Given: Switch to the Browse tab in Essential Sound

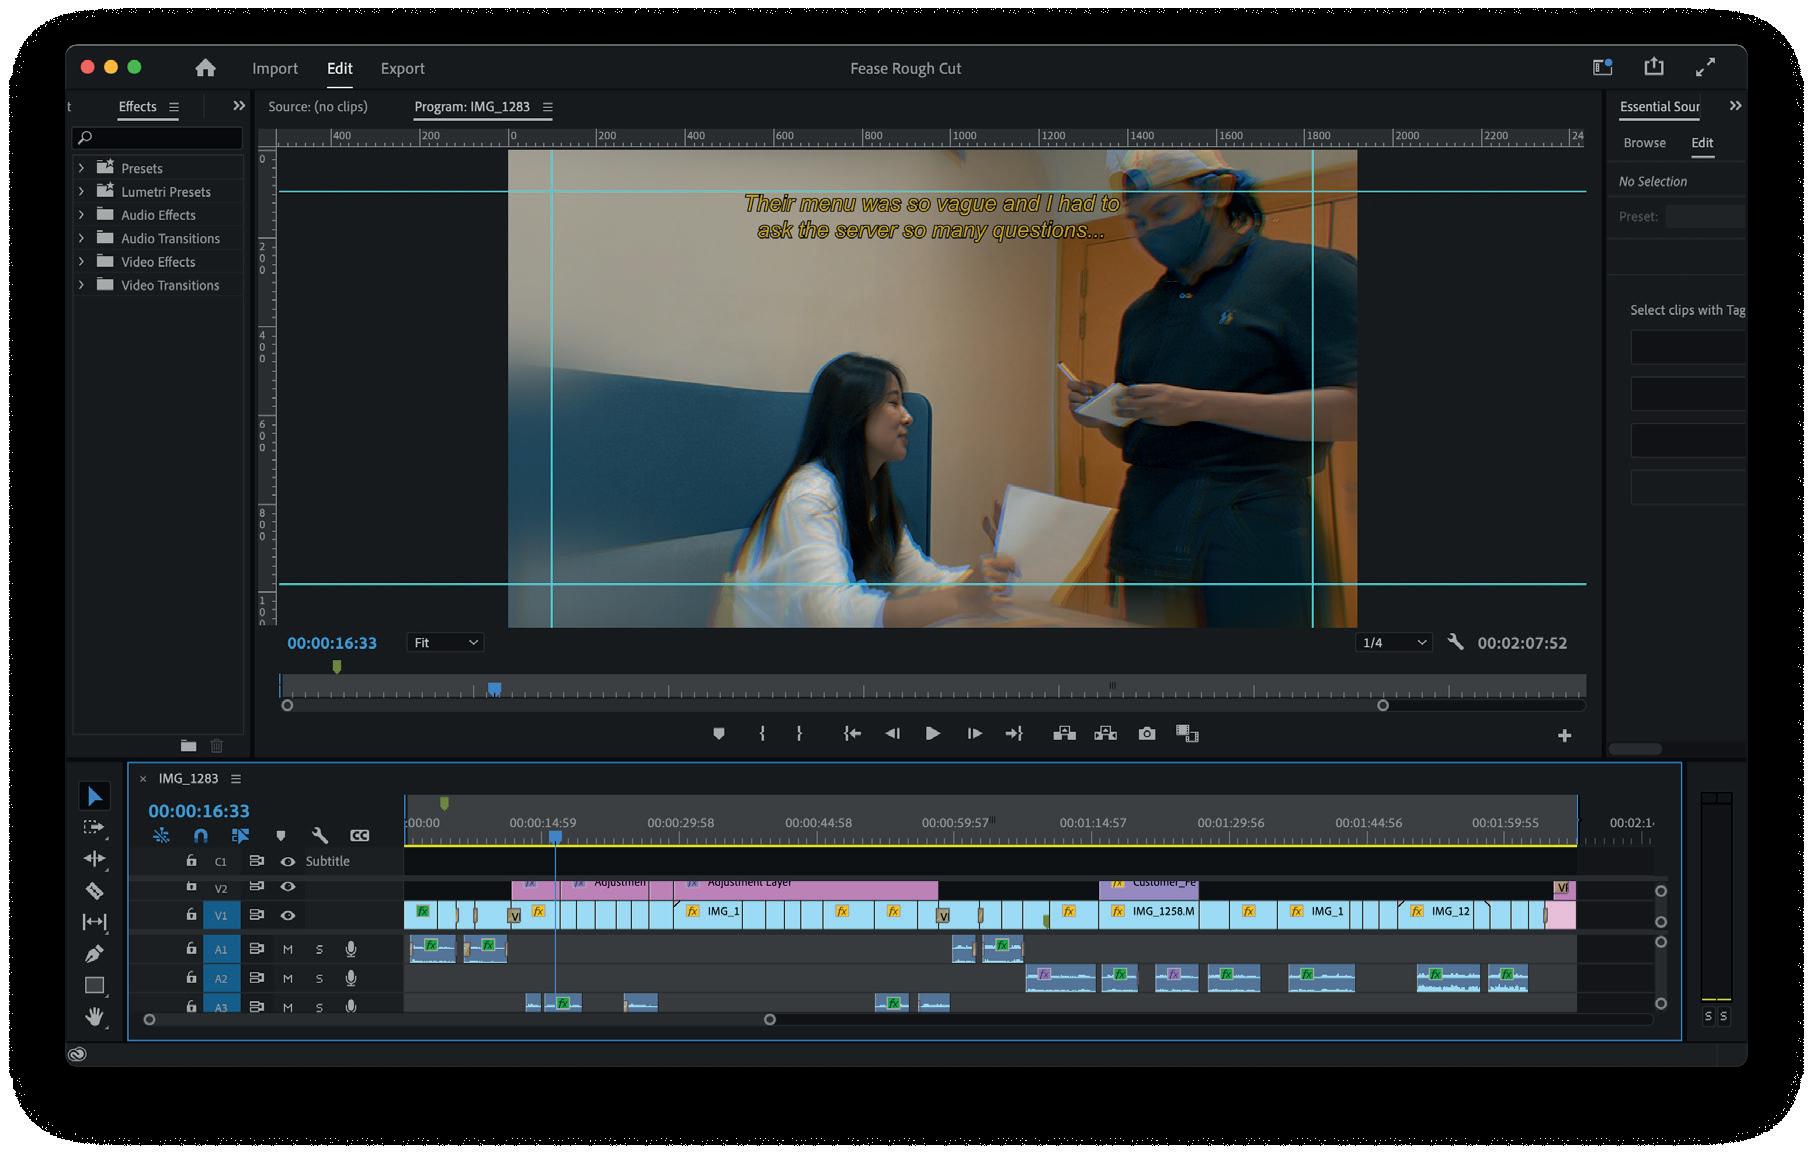Looking at the screenshot, I should (1644, 143).
